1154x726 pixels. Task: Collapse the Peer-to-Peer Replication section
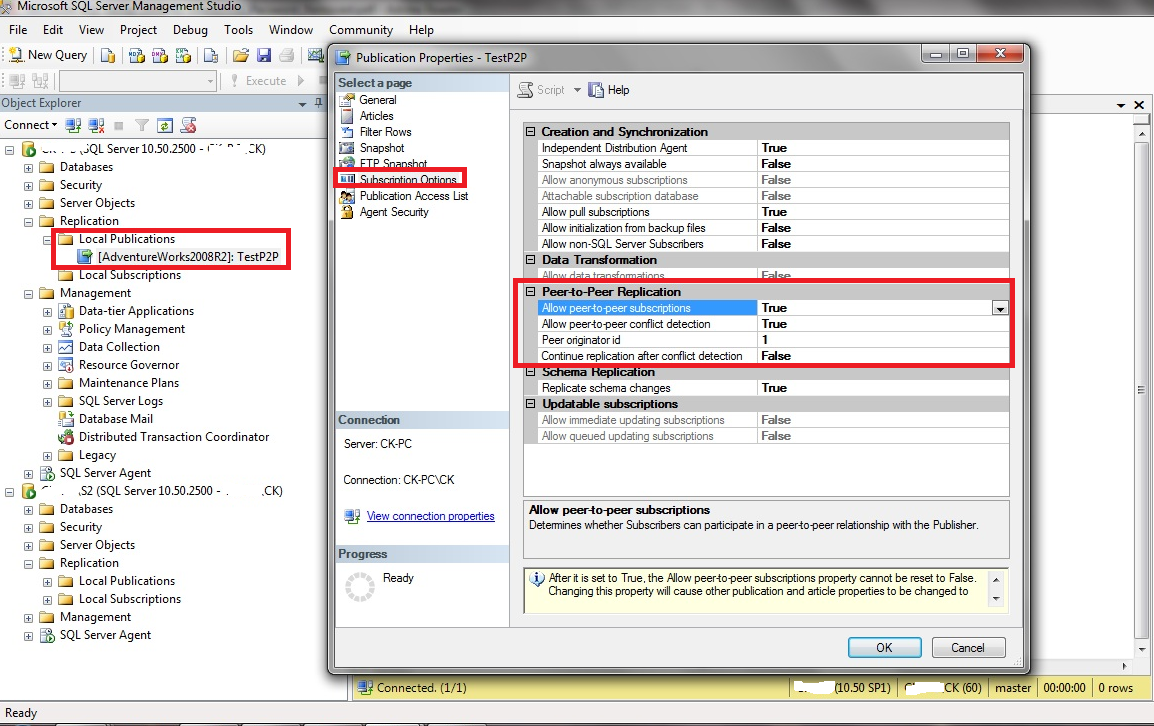(x=529, y=291)
